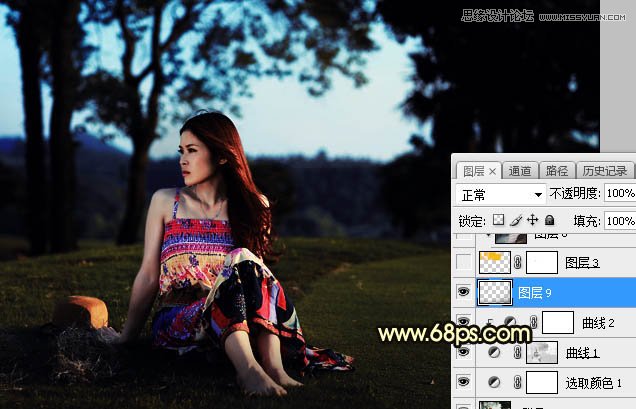Open the 路径 tab
The width and height of the screenshot is (636, 409).
pos(558,171)
